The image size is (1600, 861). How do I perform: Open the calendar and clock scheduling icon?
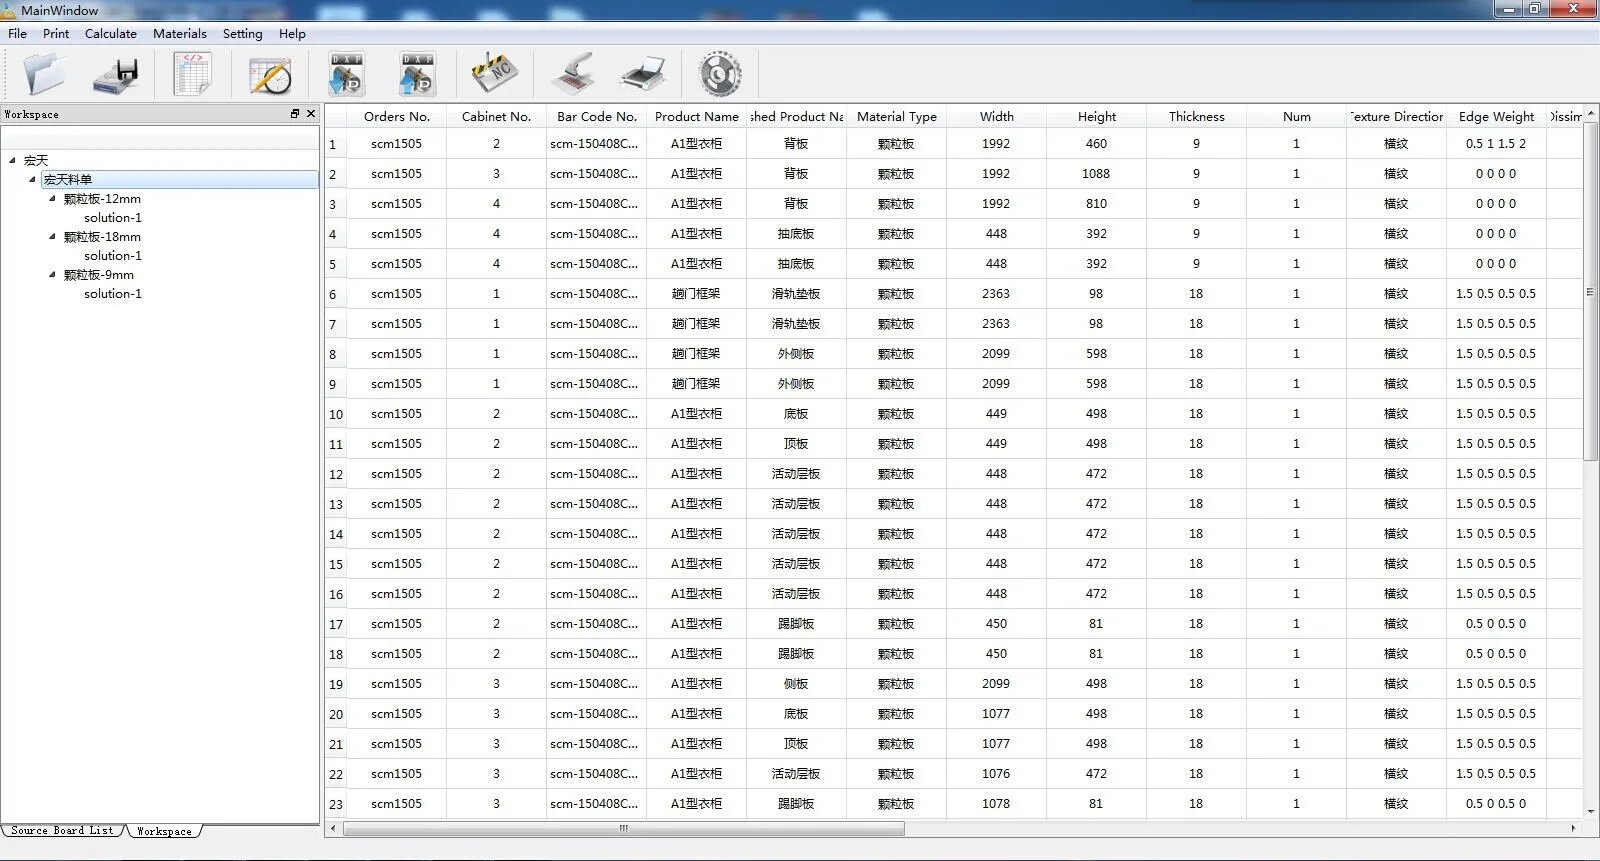[x=269, y=75]
